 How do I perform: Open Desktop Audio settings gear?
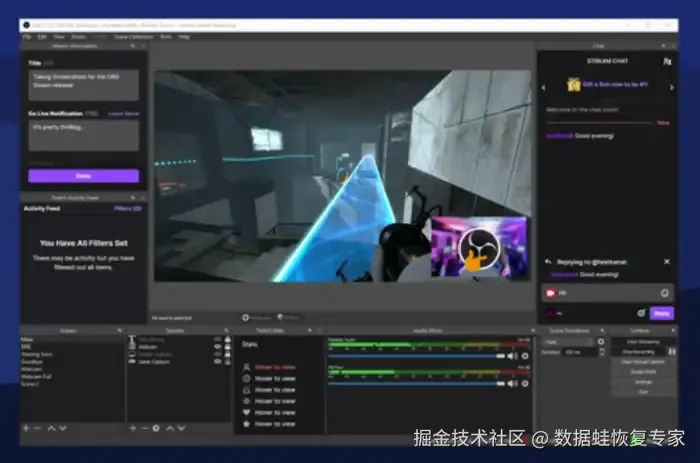pyautogui.click(x=525, y=356)
